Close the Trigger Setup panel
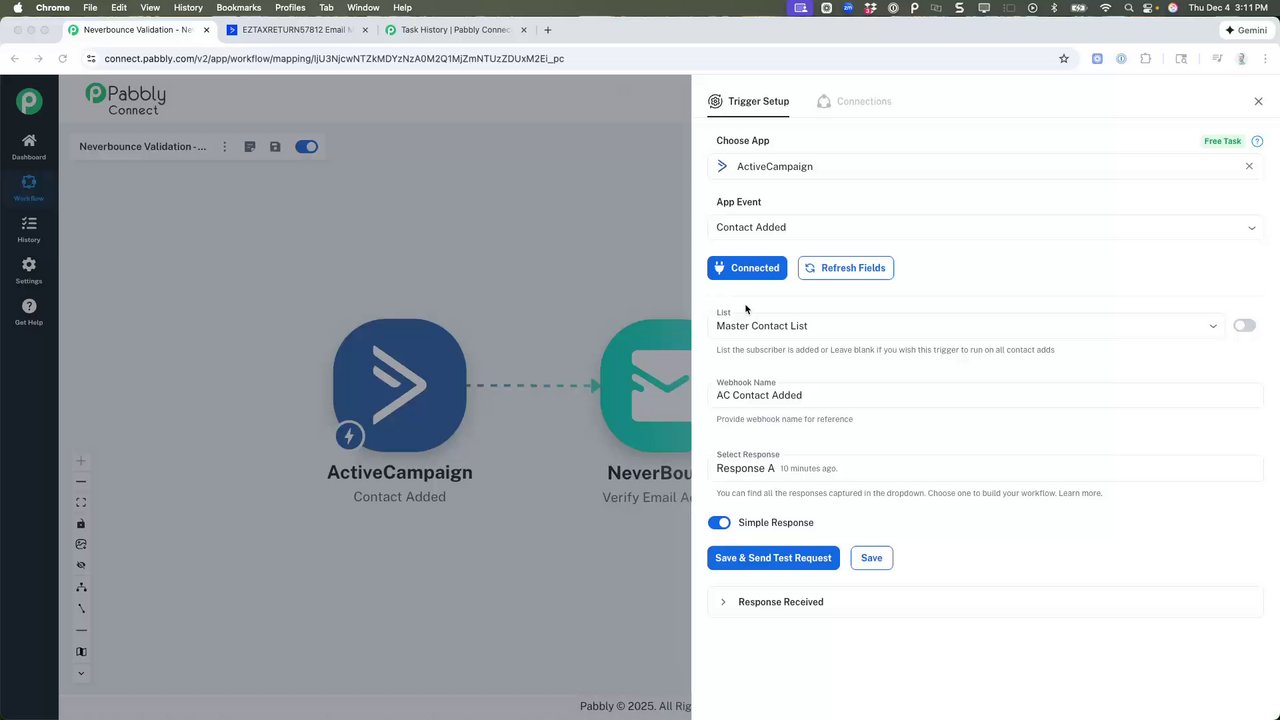This screenshot has height=720, width=1280. click(x=1258, y=101)
